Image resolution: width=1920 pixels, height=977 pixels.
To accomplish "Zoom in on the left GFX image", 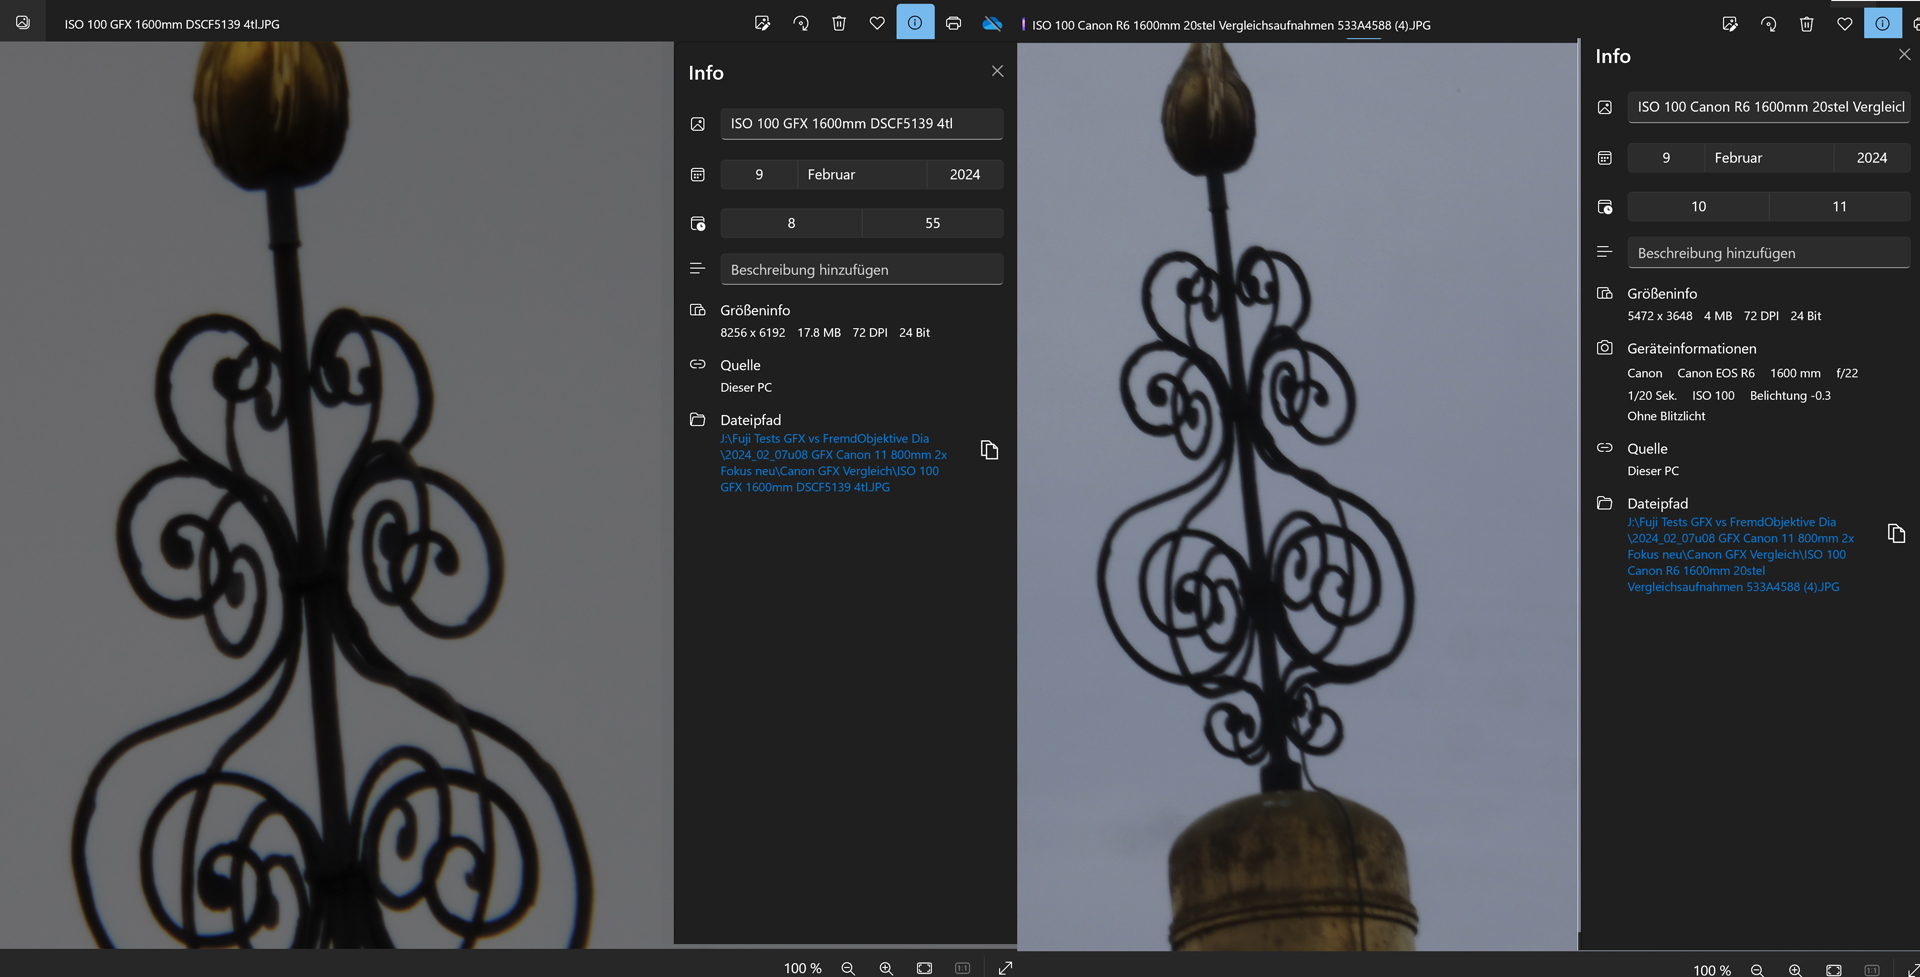I will pos(886,968).
